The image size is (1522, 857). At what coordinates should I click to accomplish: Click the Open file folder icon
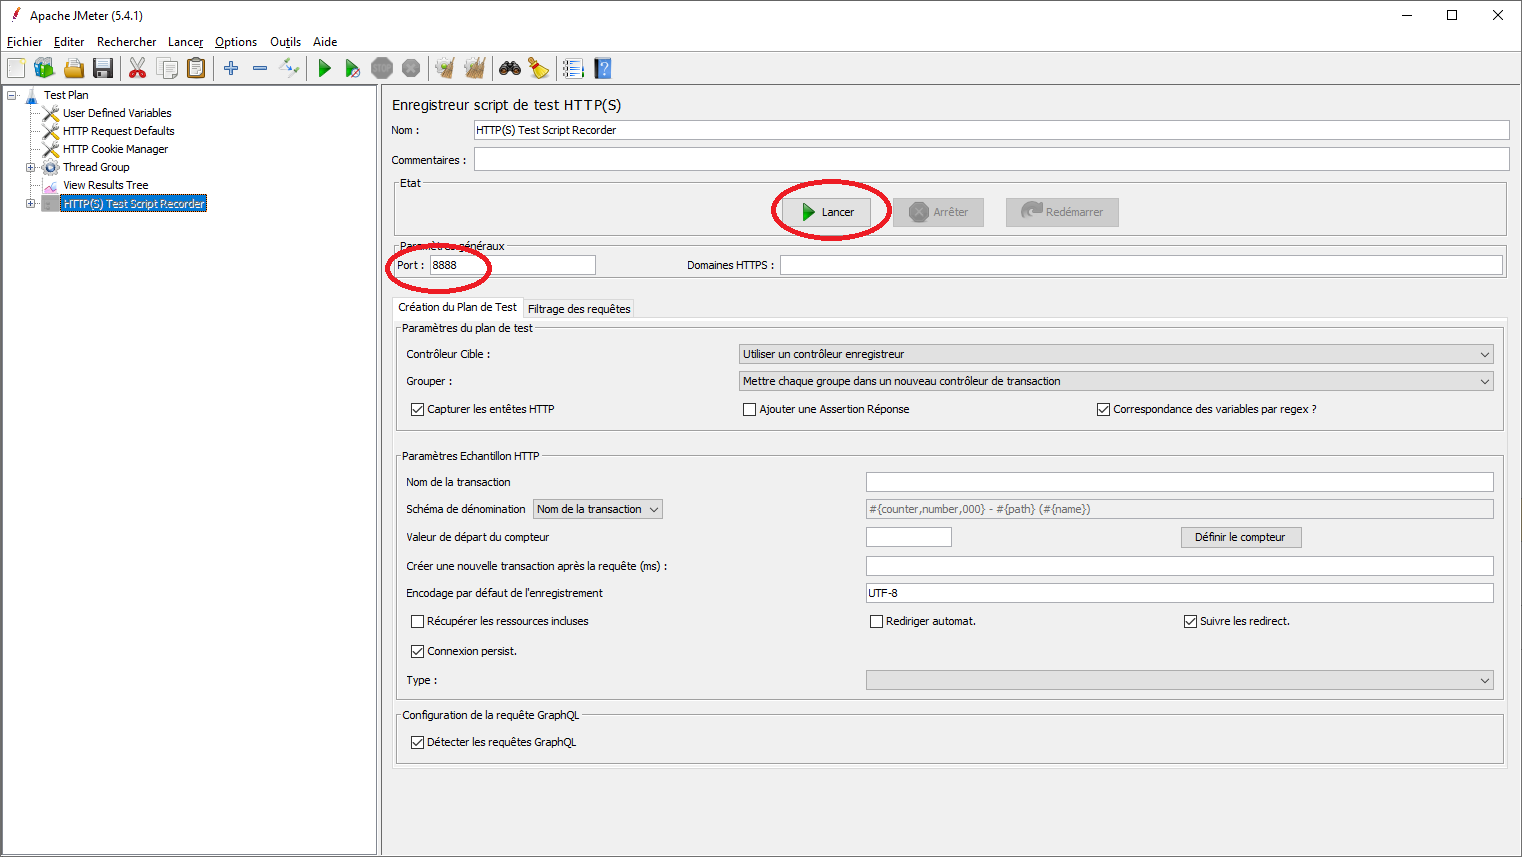point(73,68)
